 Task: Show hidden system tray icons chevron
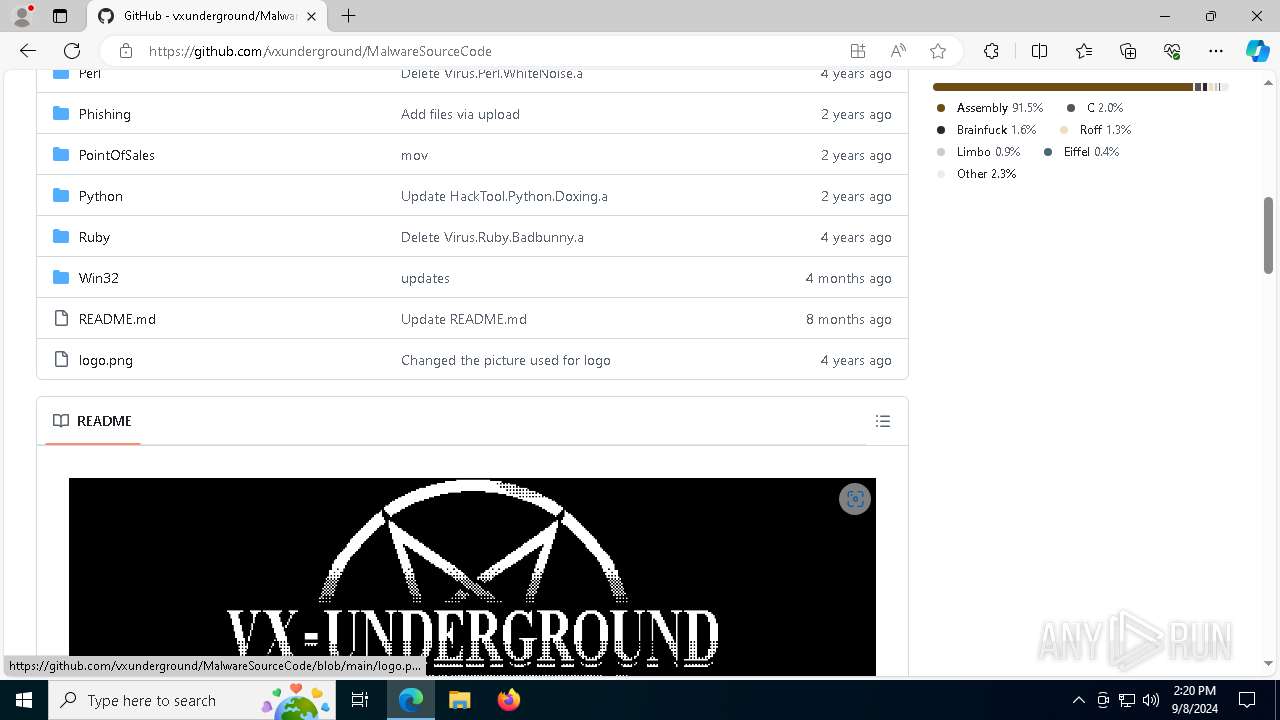coord(1078,700)
